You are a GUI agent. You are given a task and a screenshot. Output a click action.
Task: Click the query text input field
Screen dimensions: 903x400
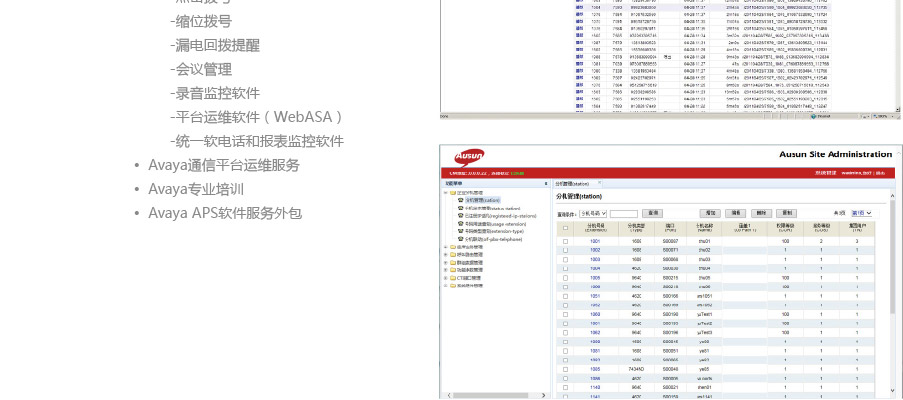coord(623,213)
